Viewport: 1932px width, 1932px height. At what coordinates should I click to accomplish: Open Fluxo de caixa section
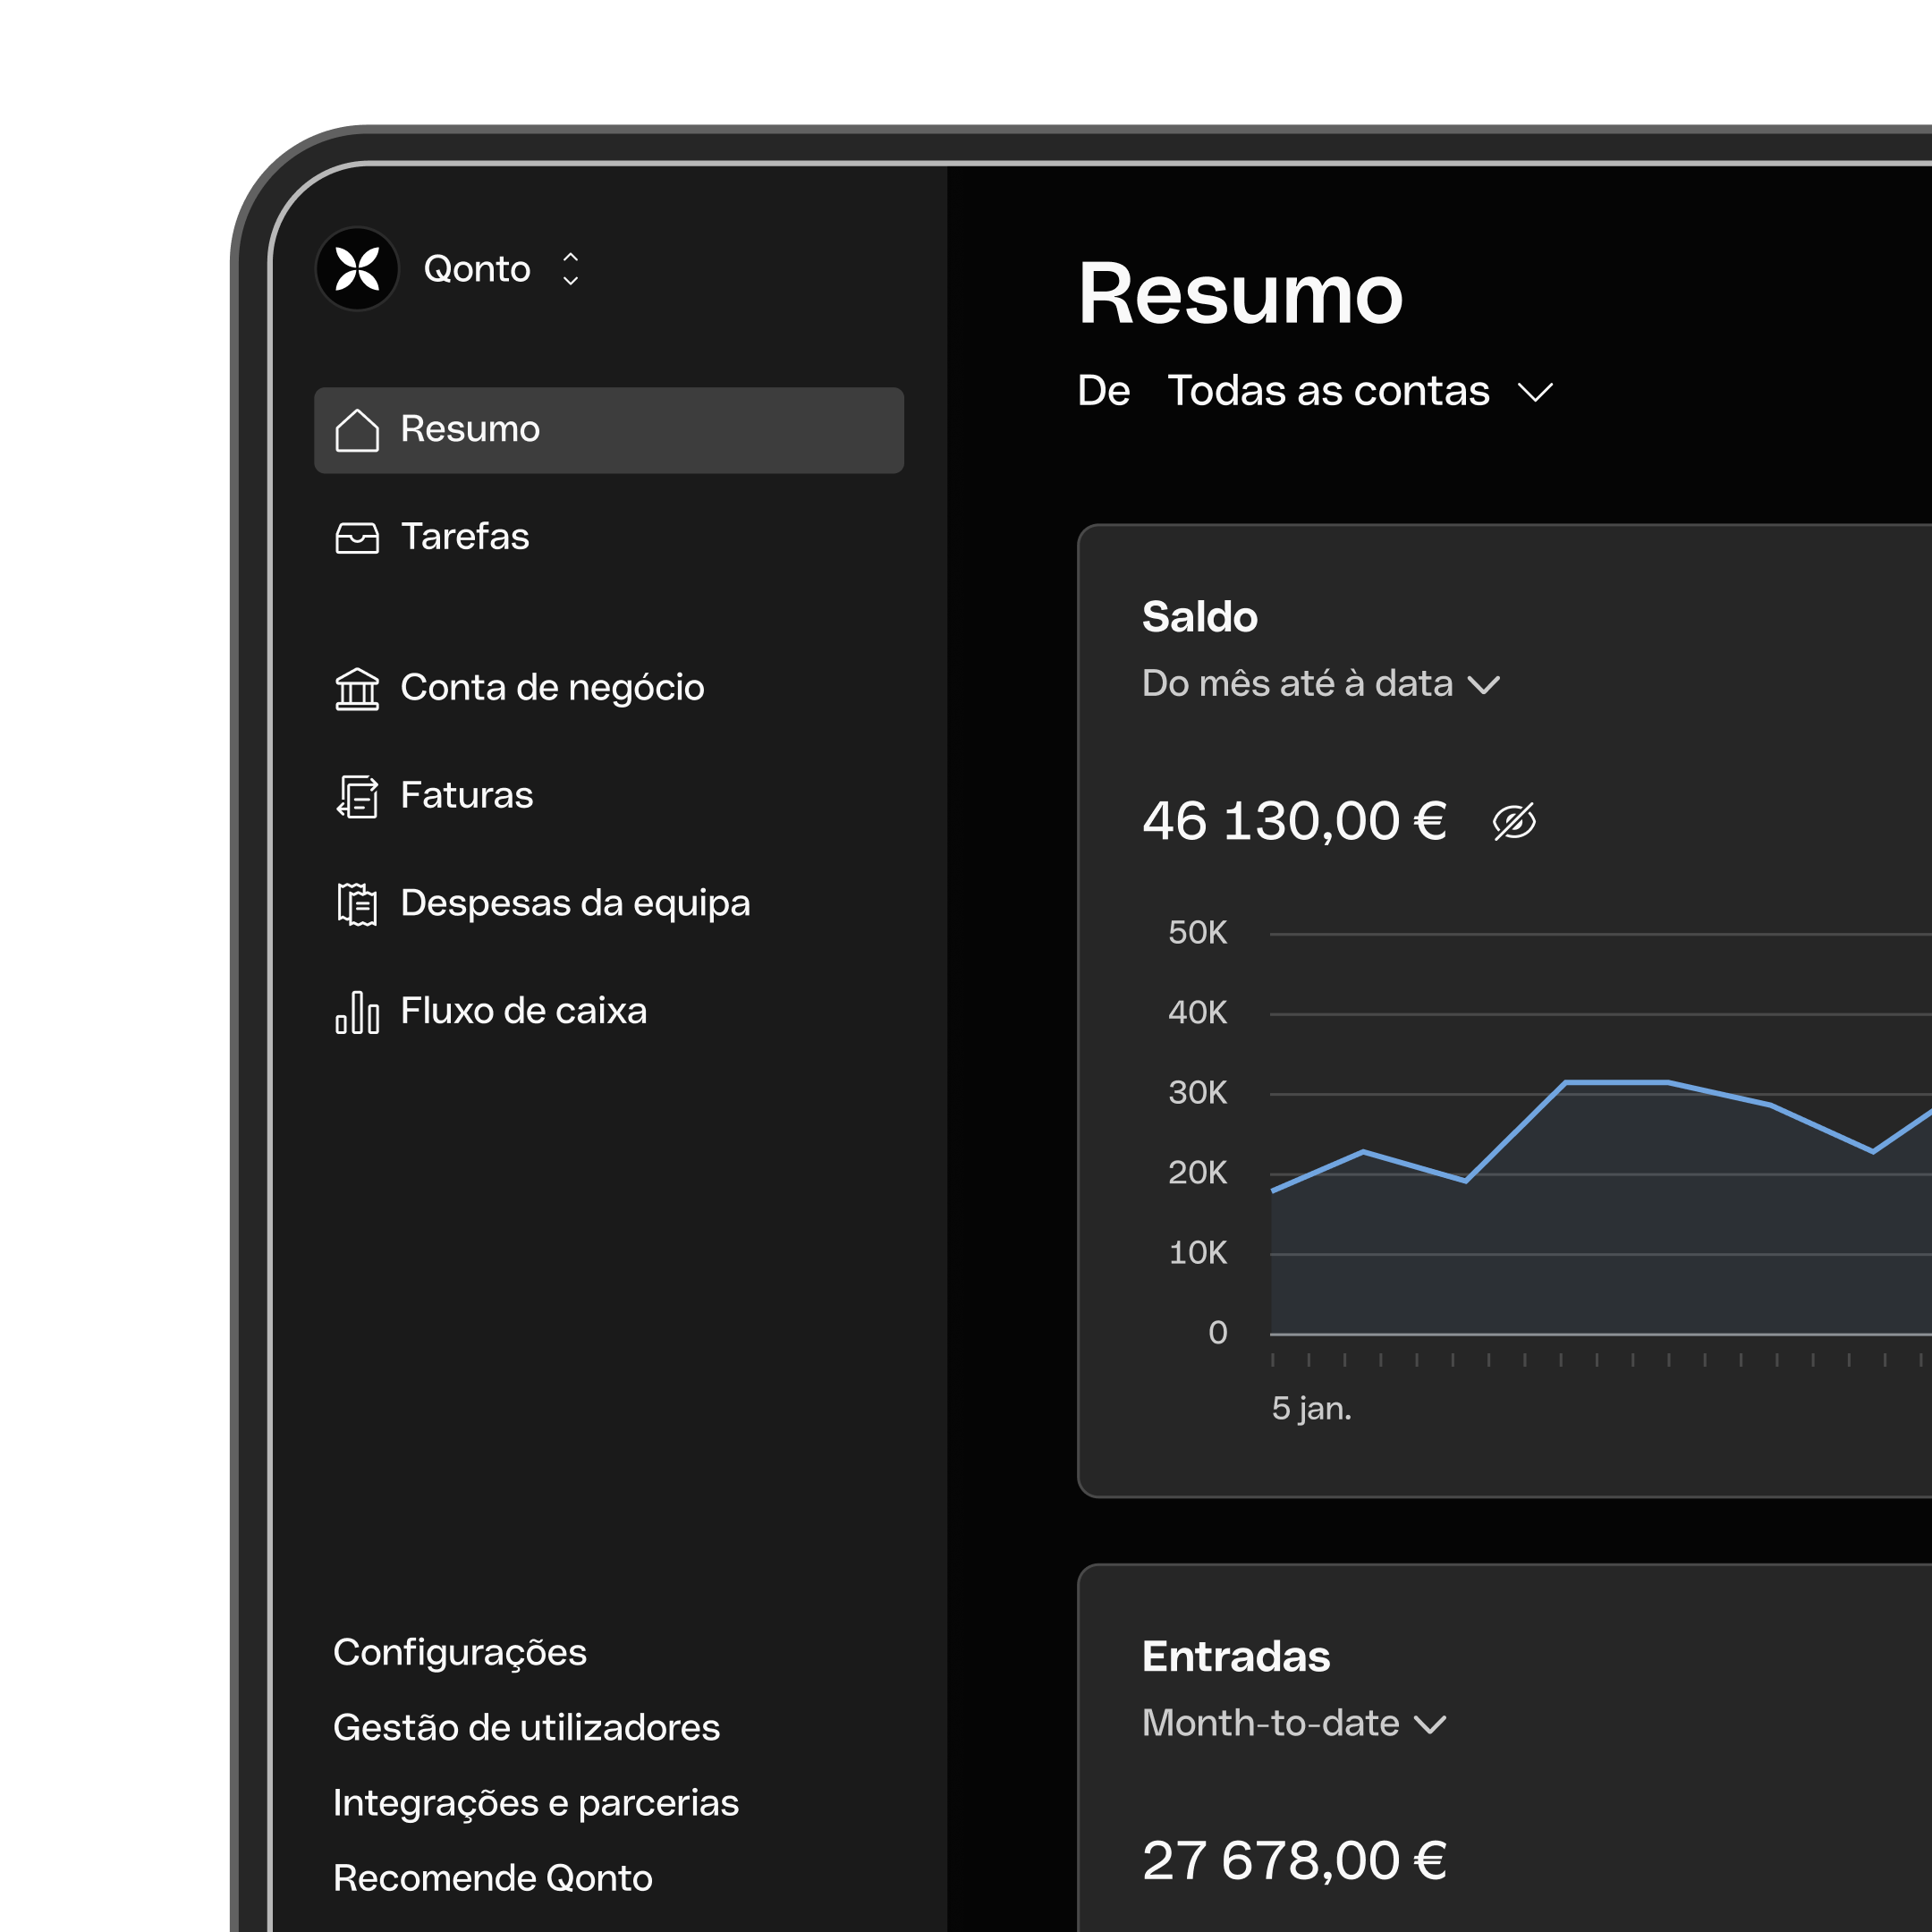point(524,1011)
